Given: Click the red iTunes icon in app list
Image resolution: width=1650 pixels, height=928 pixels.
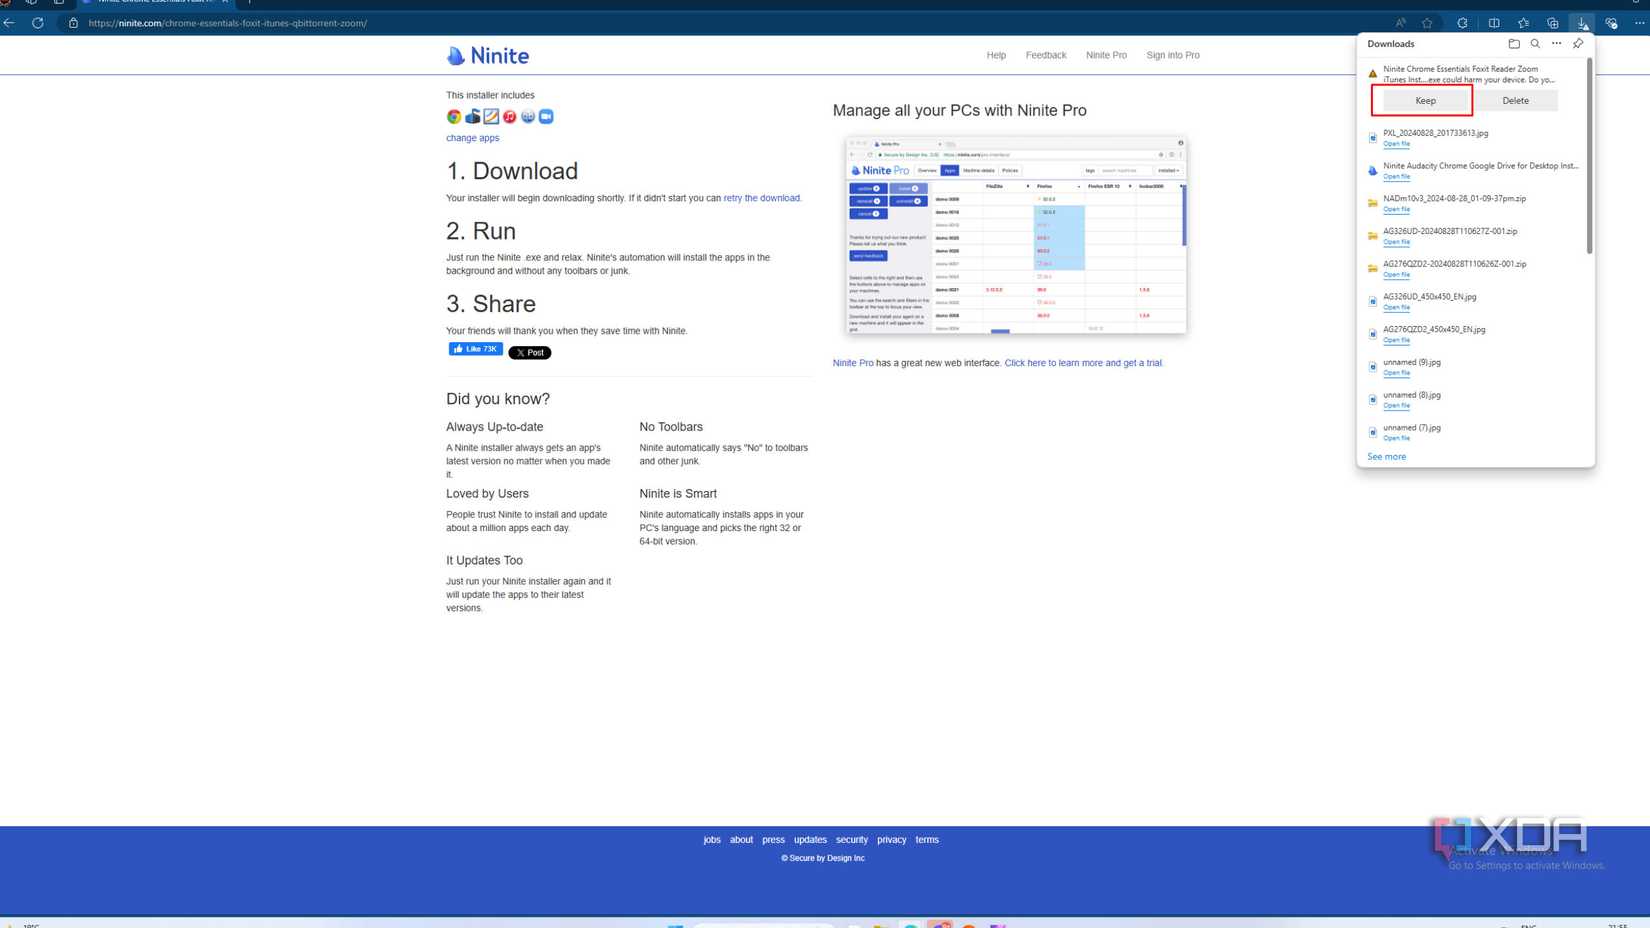Looking at the screenshot, I should 509,116.
